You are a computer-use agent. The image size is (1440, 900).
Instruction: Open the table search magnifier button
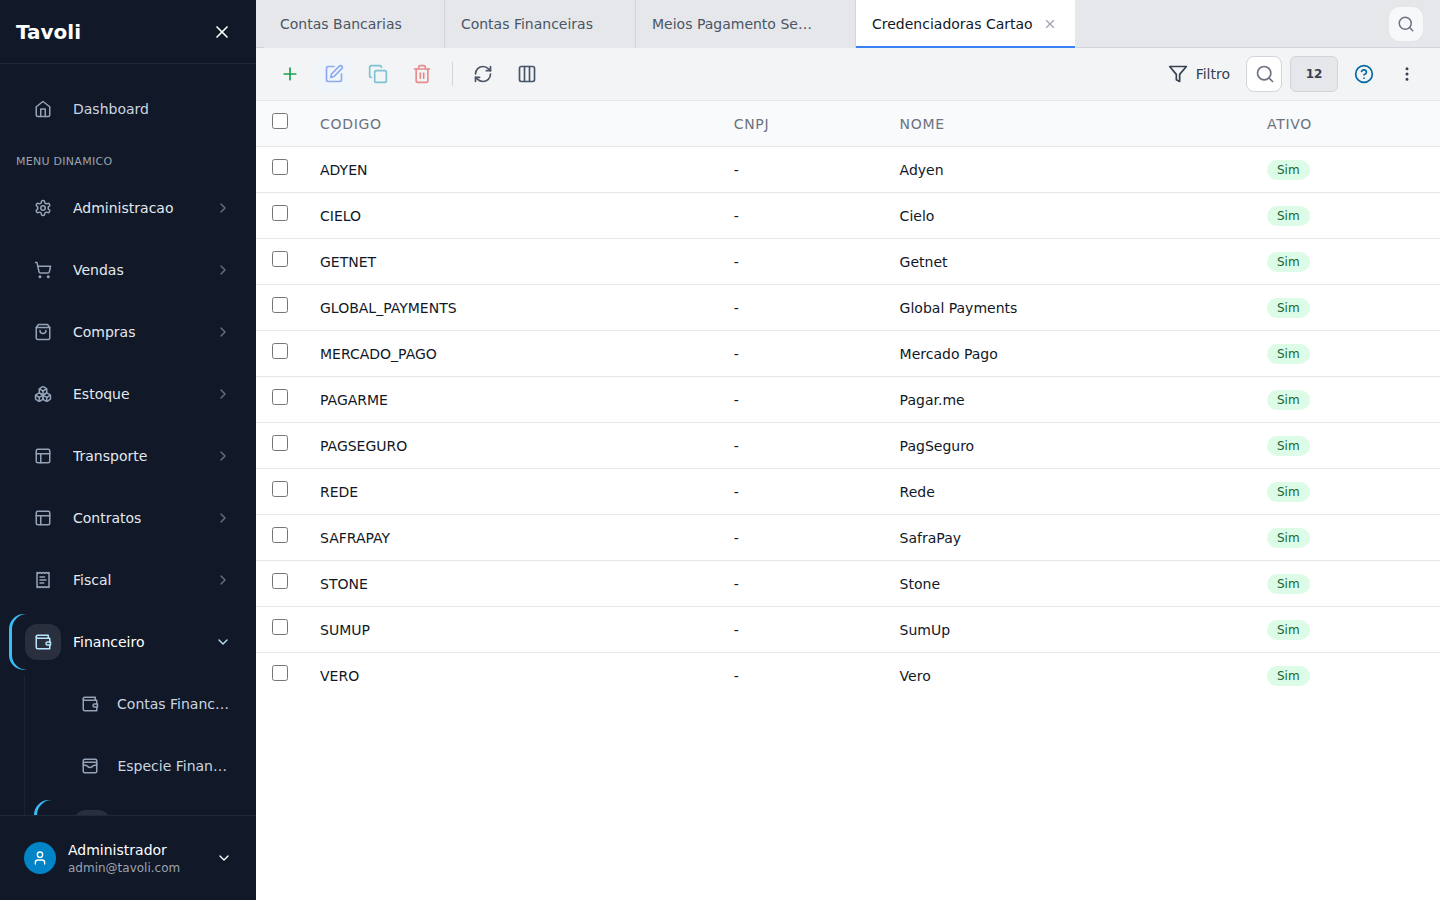(1264, 74)
